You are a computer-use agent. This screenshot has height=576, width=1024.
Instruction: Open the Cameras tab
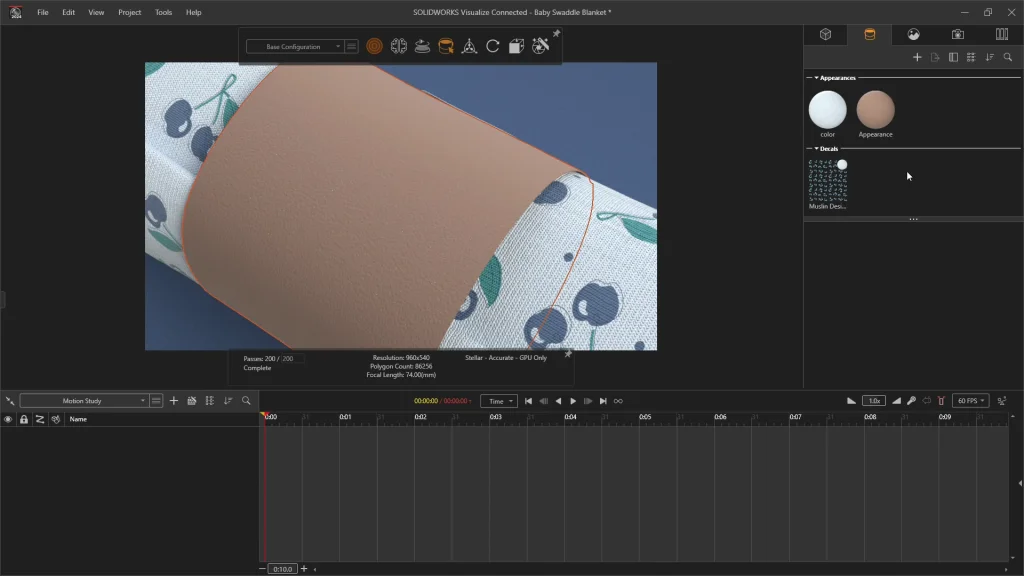click(957, 34)
